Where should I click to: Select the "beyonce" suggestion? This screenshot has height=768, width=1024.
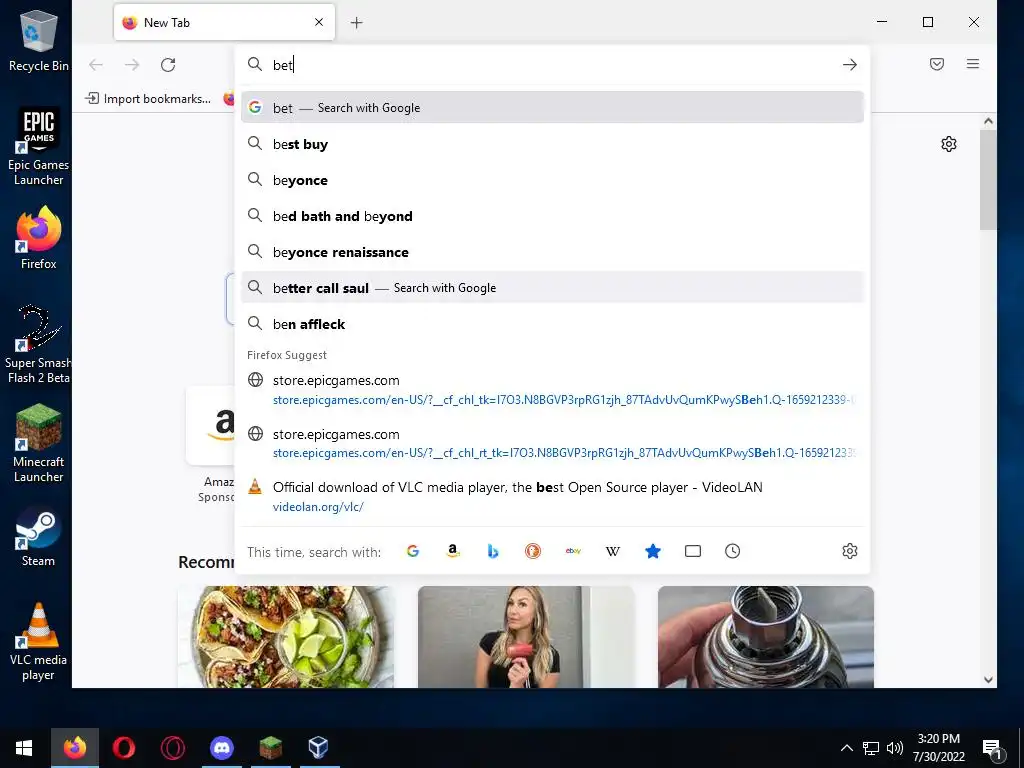552,180
